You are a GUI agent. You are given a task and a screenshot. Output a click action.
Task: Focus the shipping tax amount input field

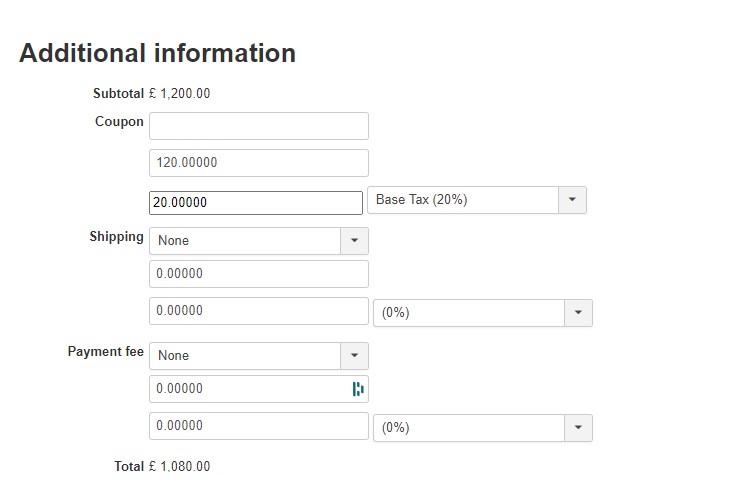258,311
